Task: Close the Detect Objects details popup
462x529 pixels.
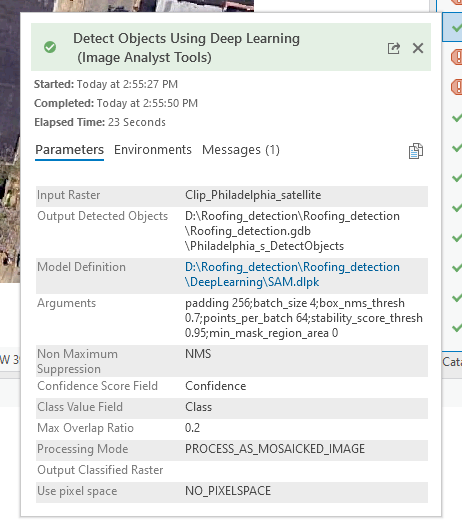Action: click(x=418, y=48)
